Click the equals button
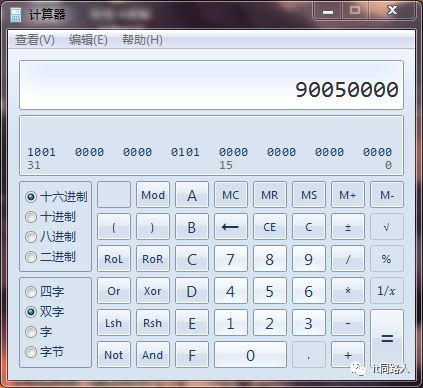 pos(387,339)
